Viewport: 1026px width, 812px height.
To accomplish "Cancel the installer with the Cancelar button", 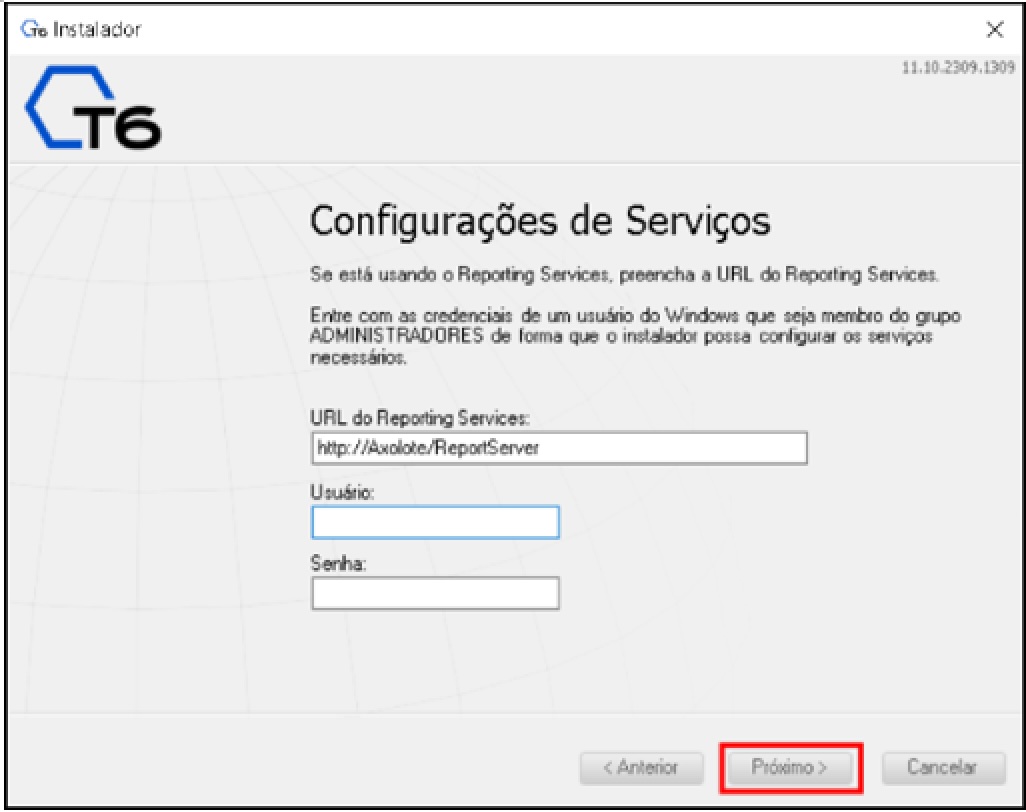I will pos(943,768).
